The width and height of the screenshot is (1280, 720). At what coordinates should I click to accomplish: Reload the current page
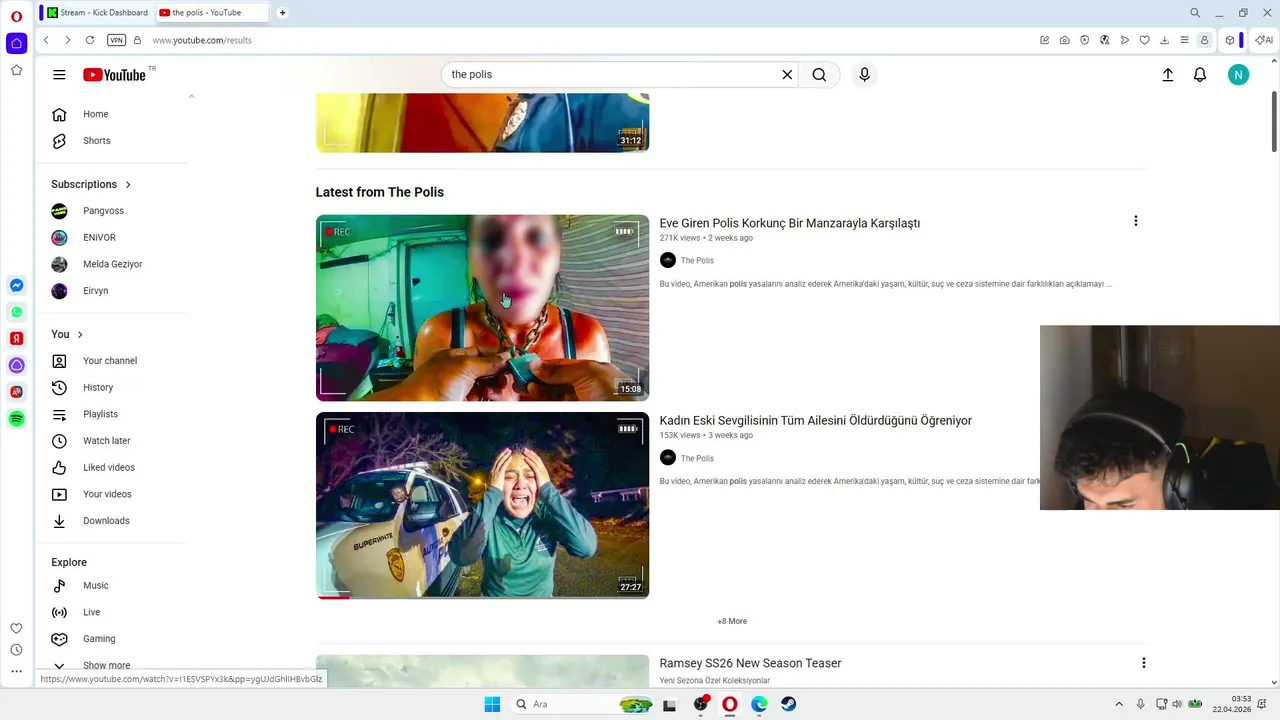pyautogui.click(x=90, y=40)
